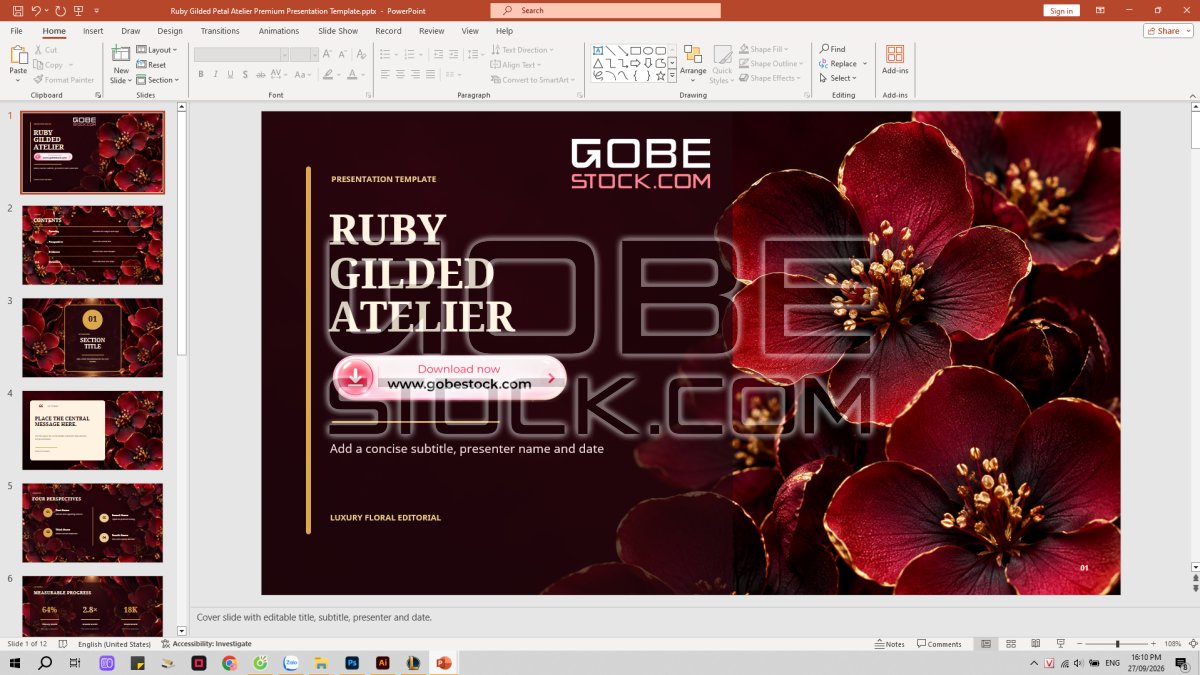The width and height of the screenshot is (1200, 675).
Task: Click the Reset slide button
Action: point(151,65)
